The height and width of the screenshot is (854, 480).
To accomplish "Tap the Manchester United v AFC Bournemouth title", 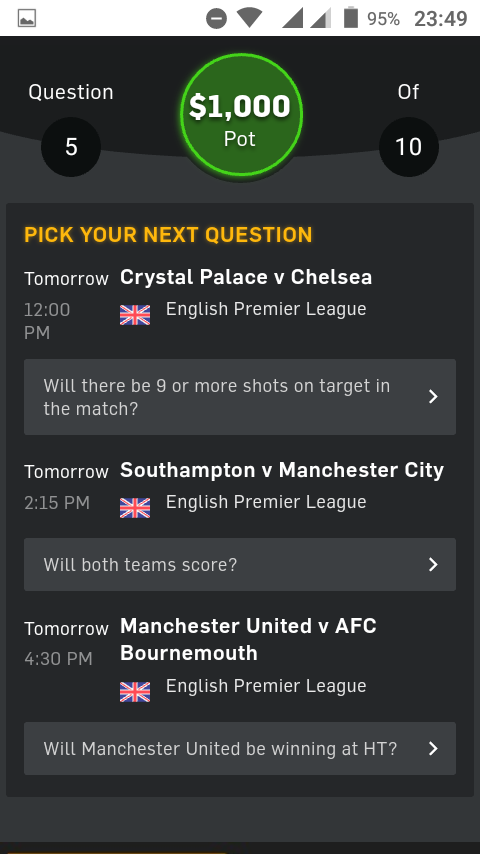I will 248,639.
